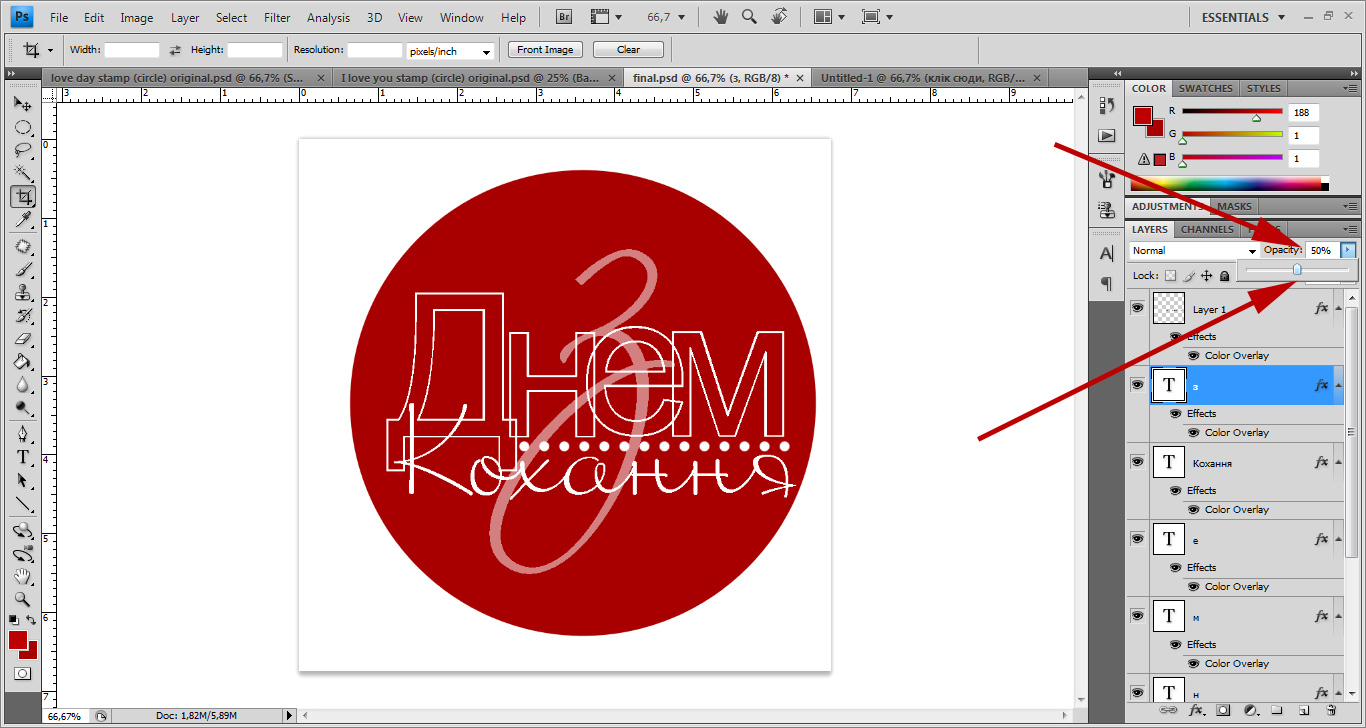The width and height of the screenshot is (1366, 728).
Task: Open the Actions panel play icon
Action: [x=1106, y=135]
